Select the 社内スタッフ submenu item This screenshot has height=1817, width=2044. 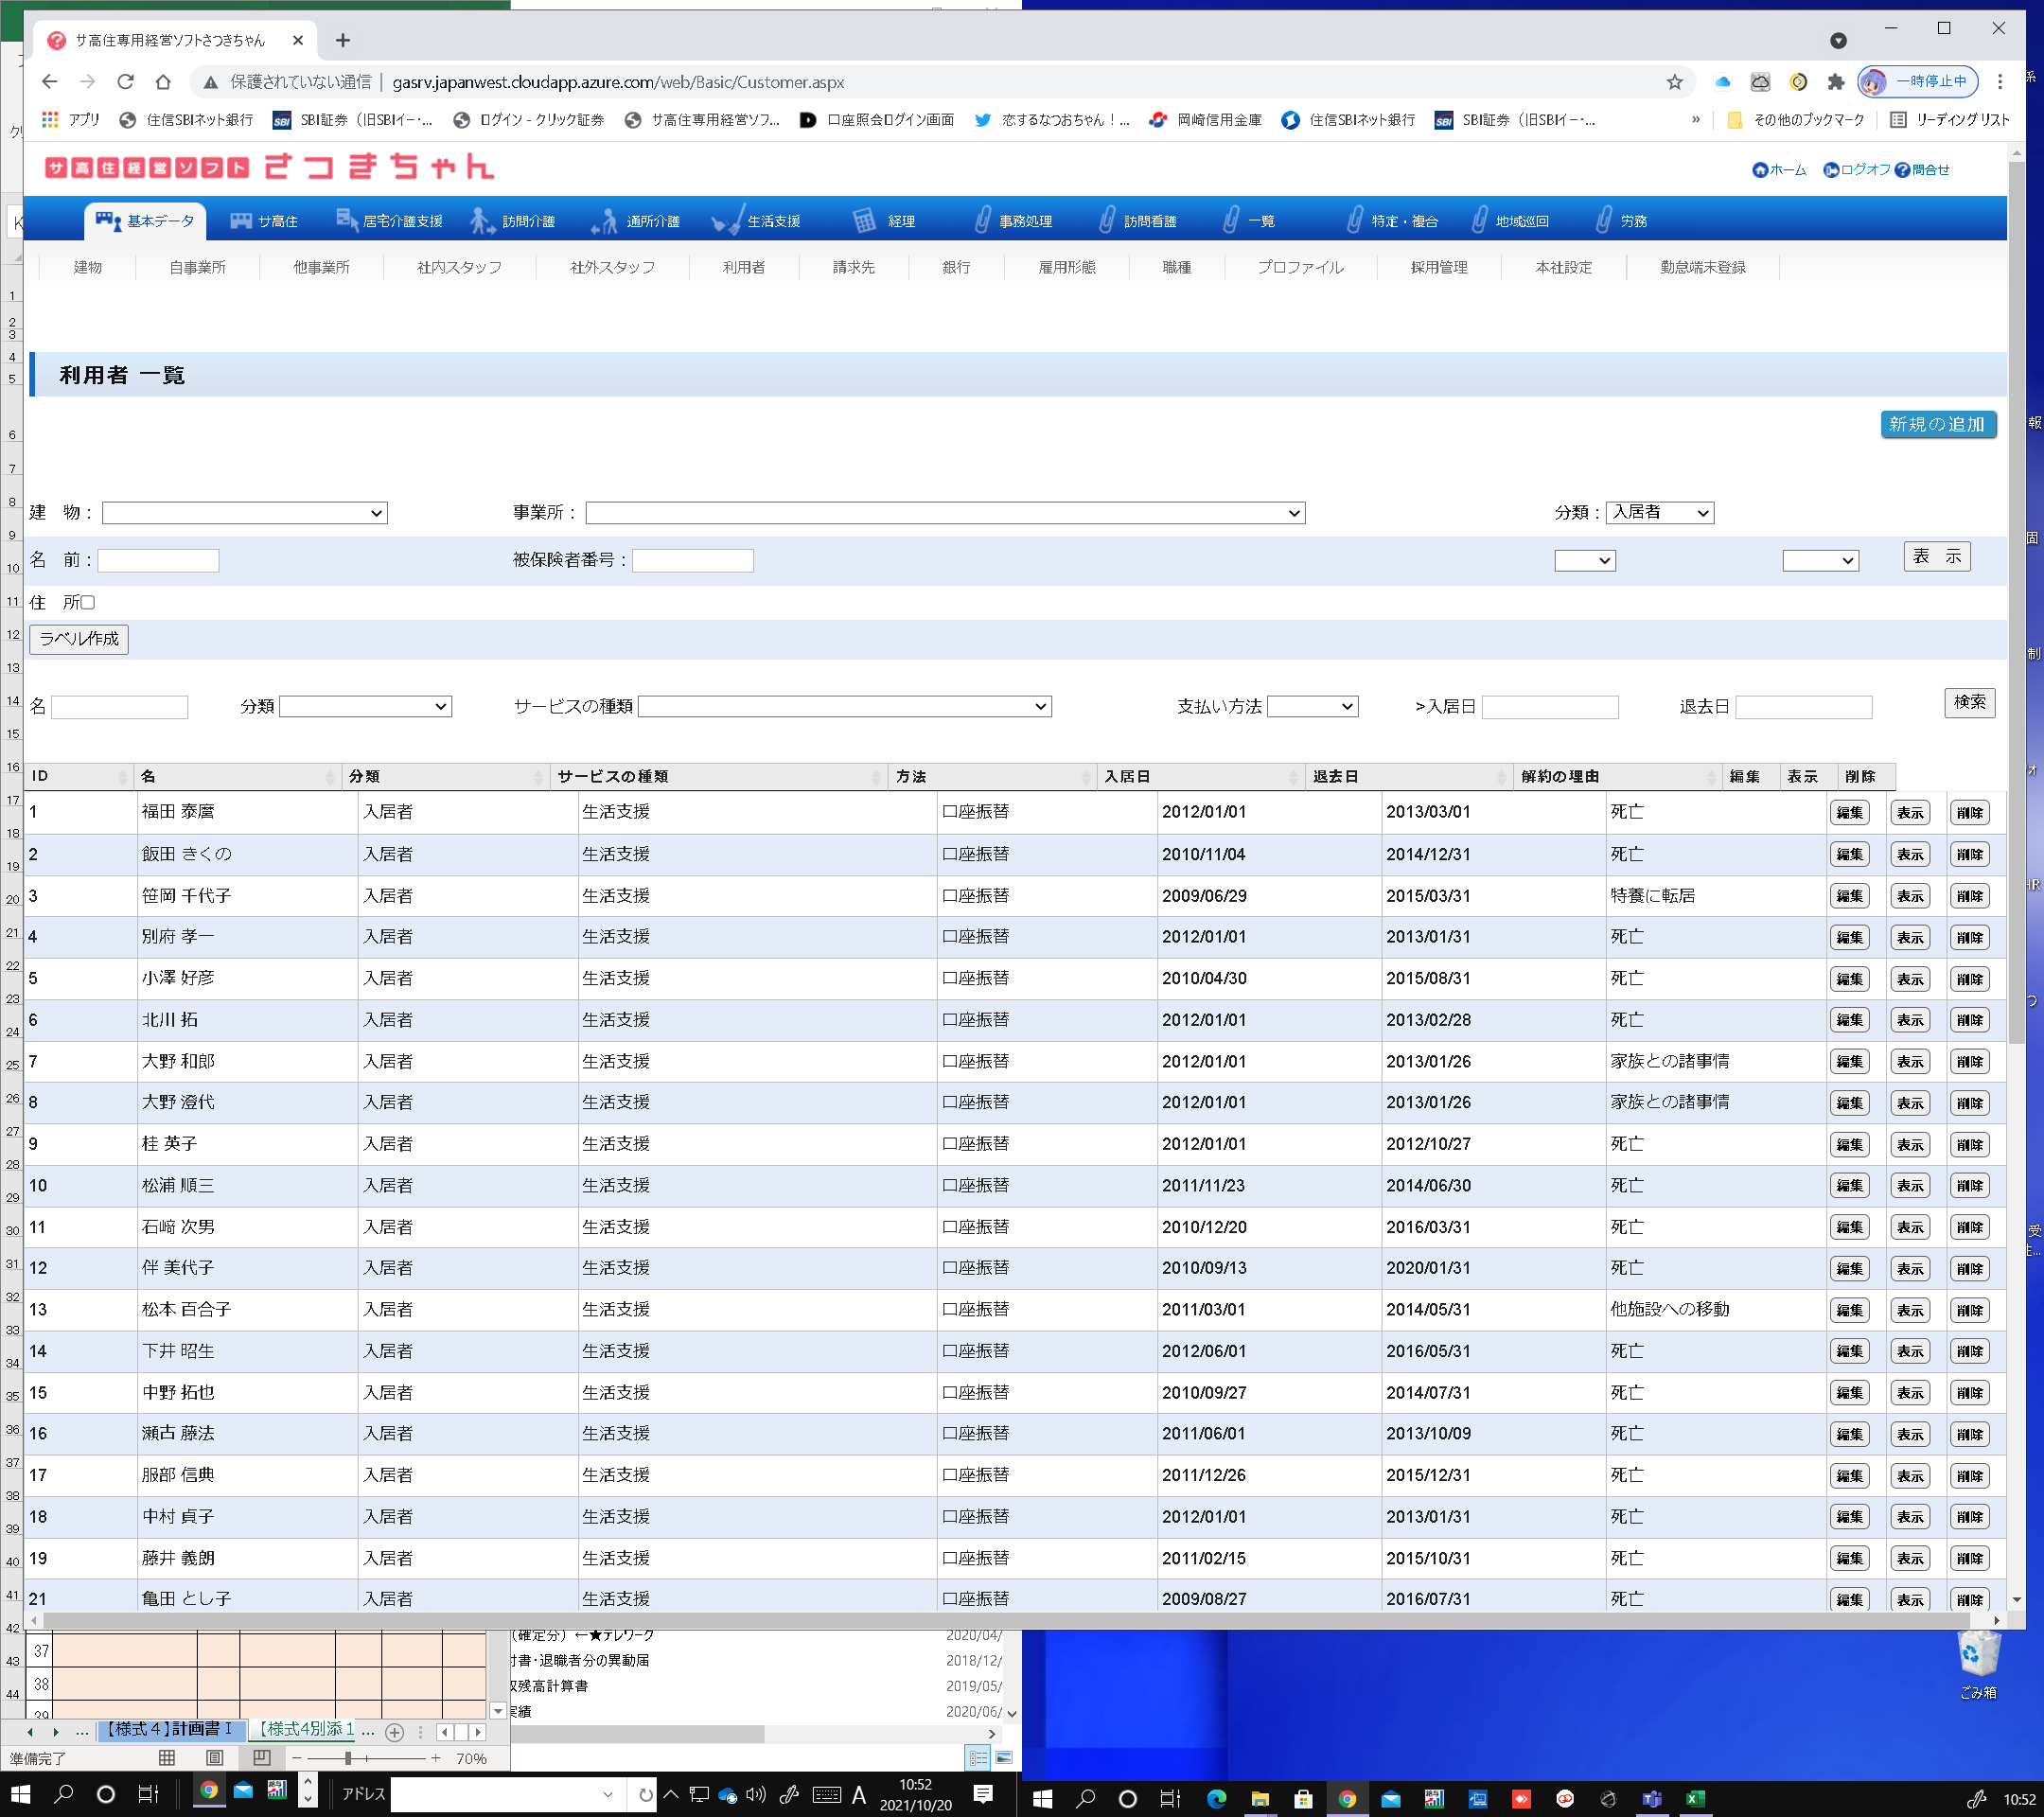[x=459, y=267]
